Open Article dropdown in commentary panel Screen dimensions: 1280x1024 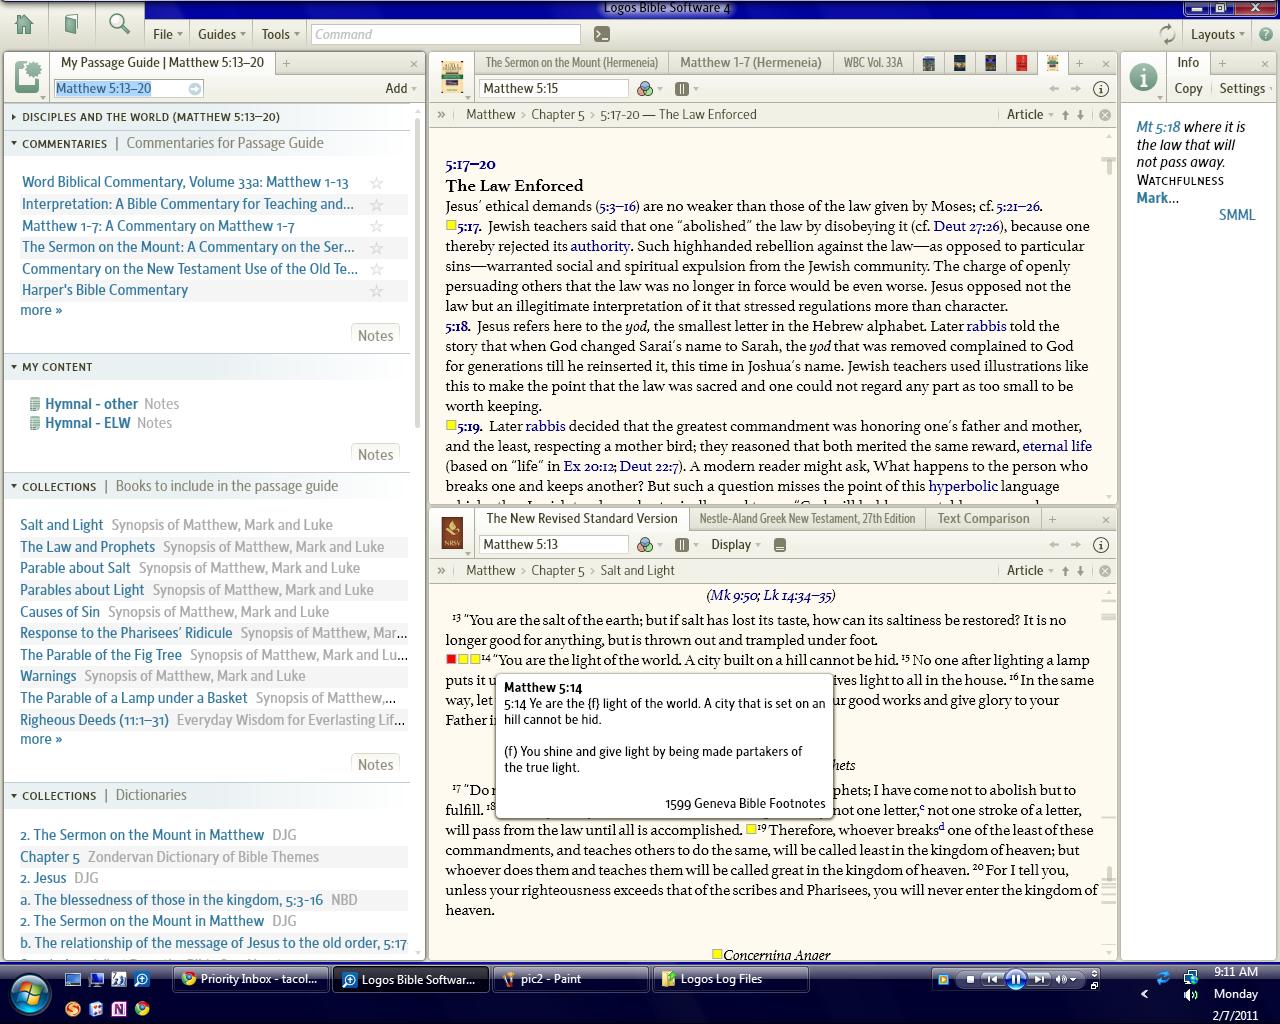coord(1030,115)
